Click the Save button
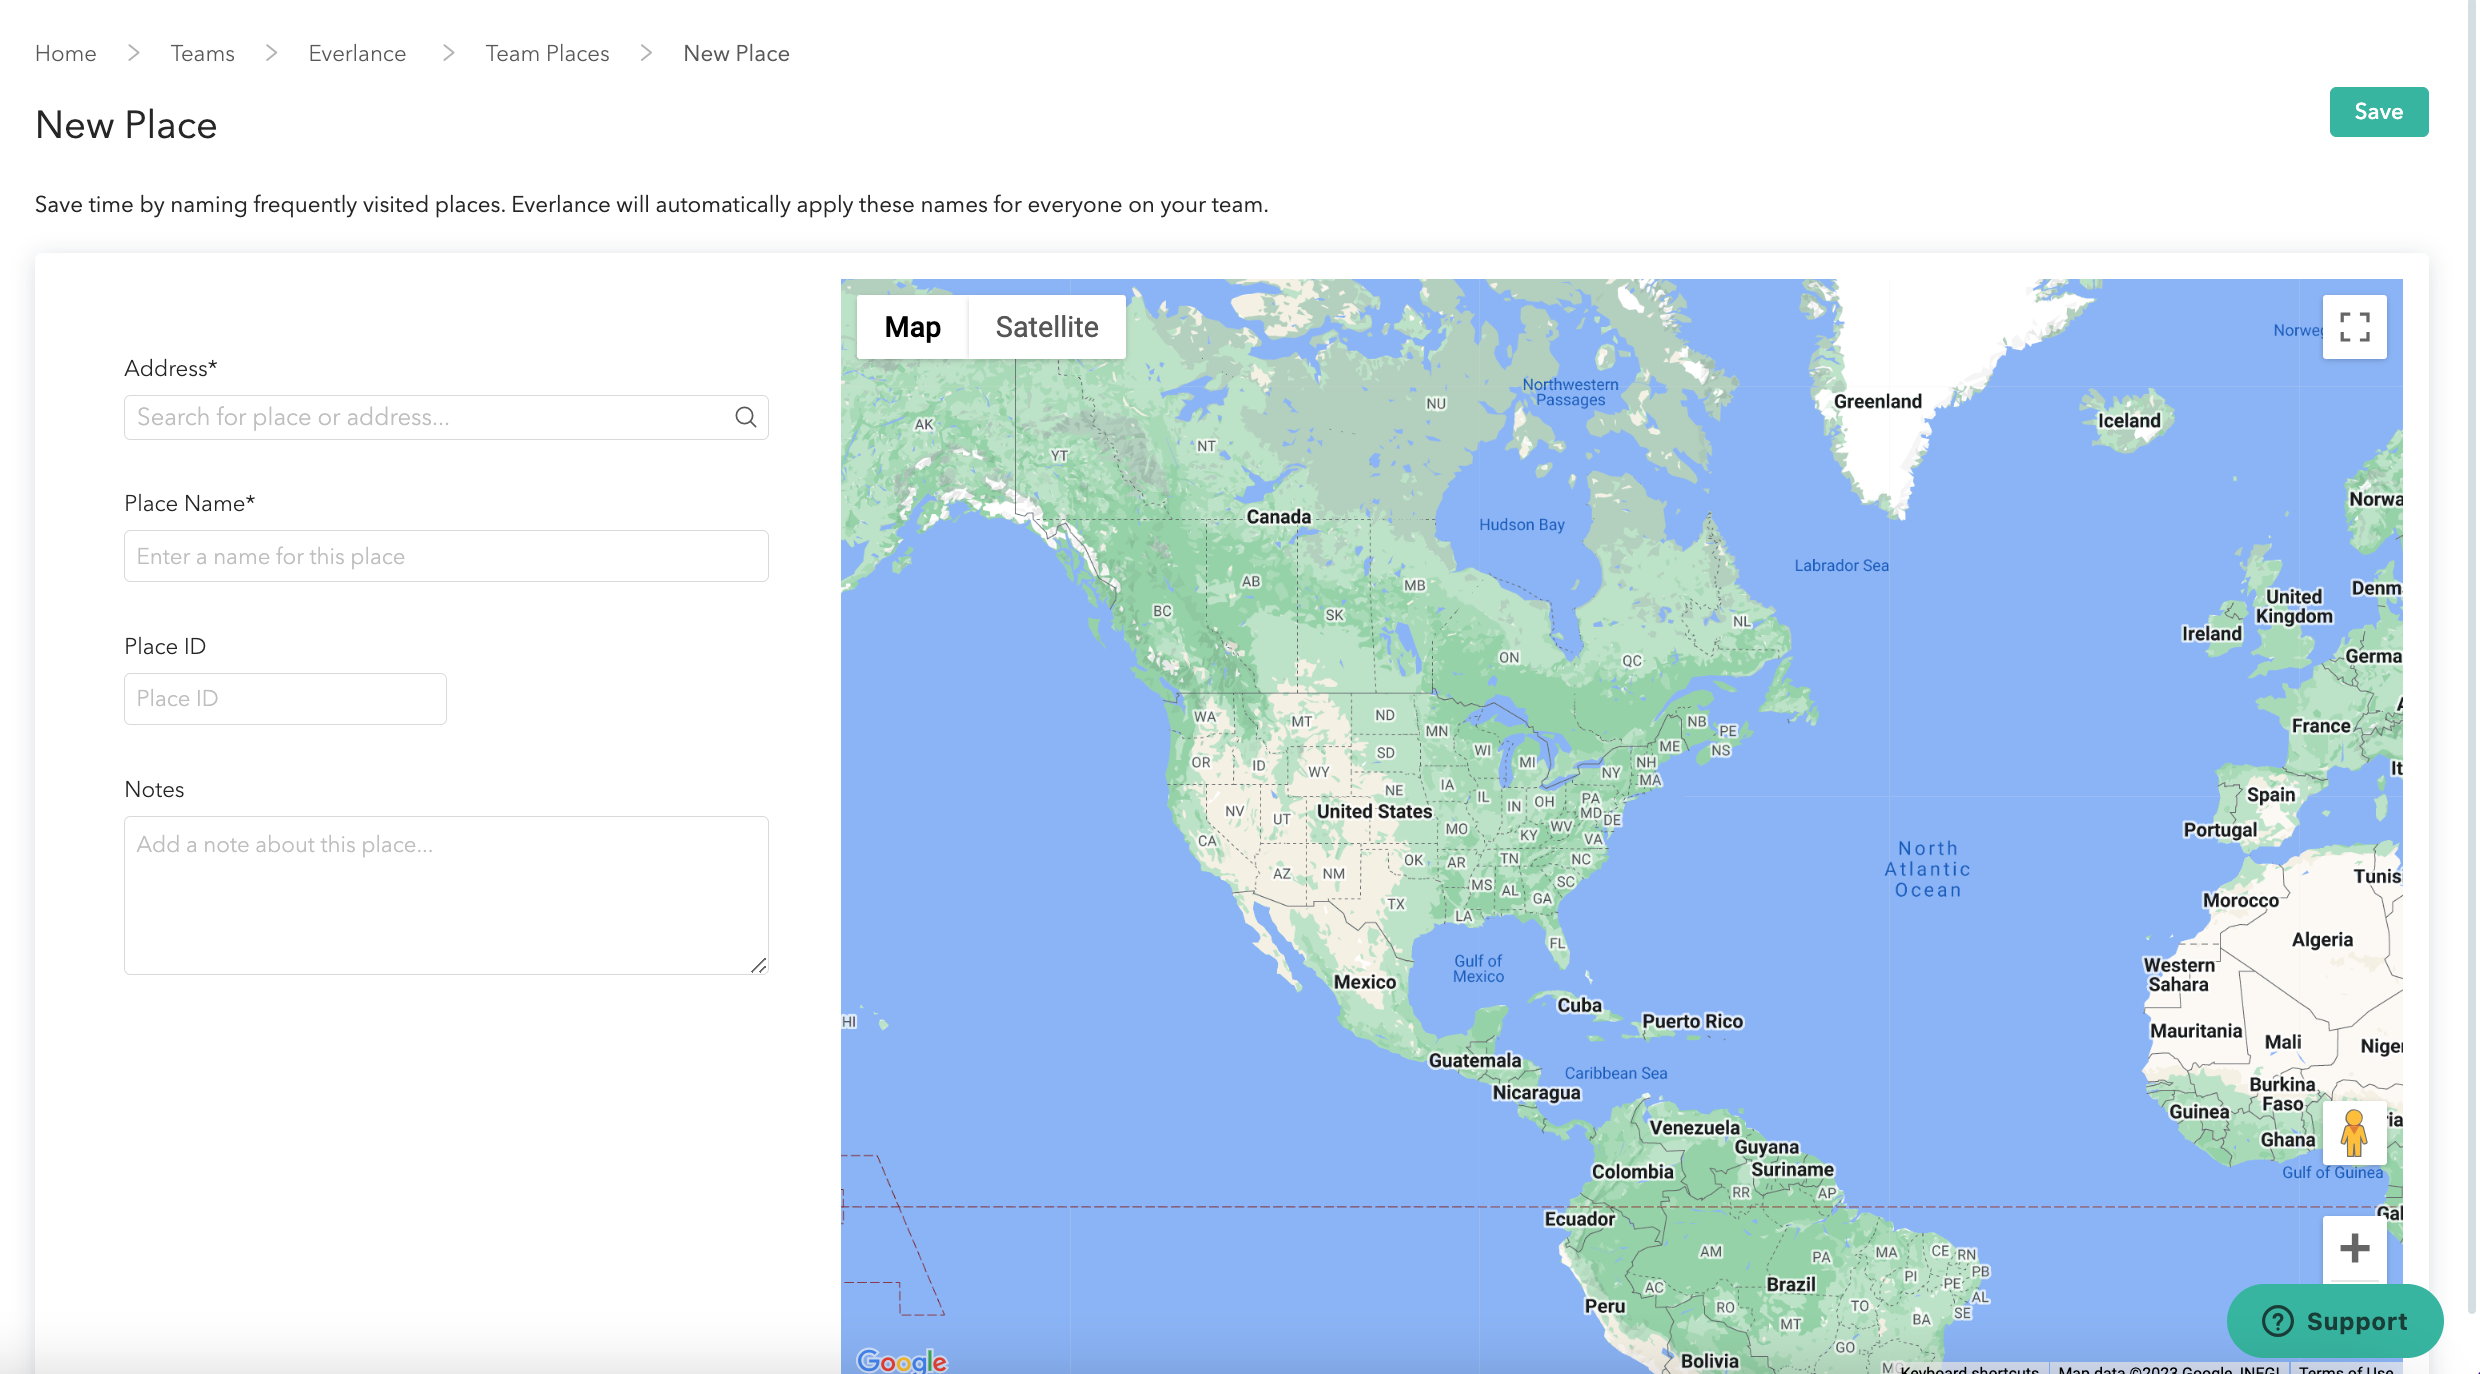Image resolution: width=2480 pixels, height=1374 pixels. pos(2378,112)
